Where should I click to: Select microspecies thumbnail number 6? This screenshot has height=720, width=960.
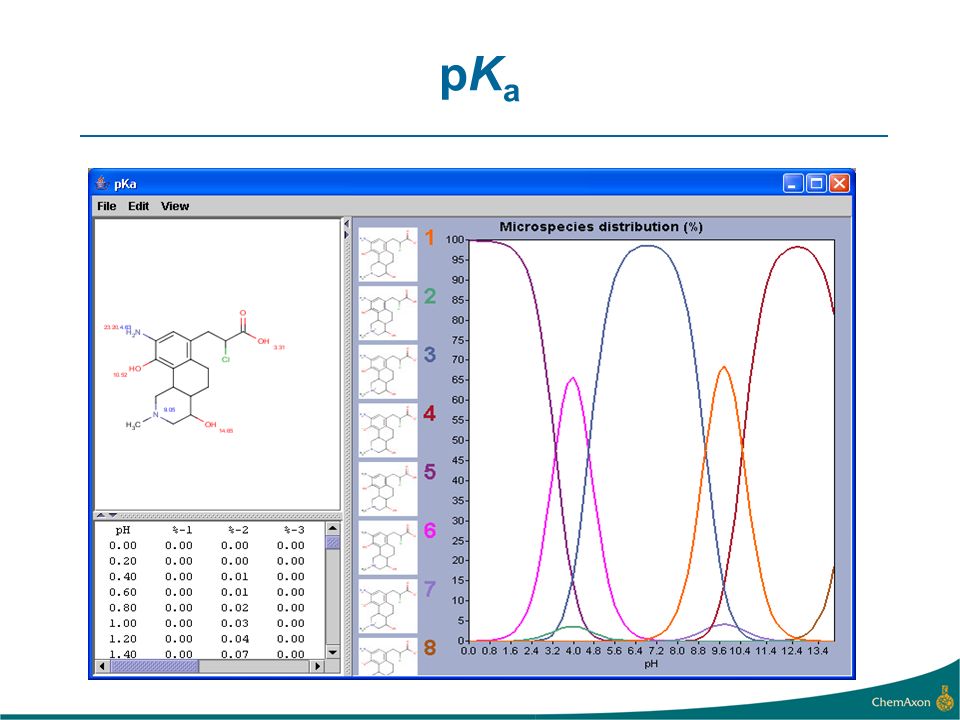point(388,548)
